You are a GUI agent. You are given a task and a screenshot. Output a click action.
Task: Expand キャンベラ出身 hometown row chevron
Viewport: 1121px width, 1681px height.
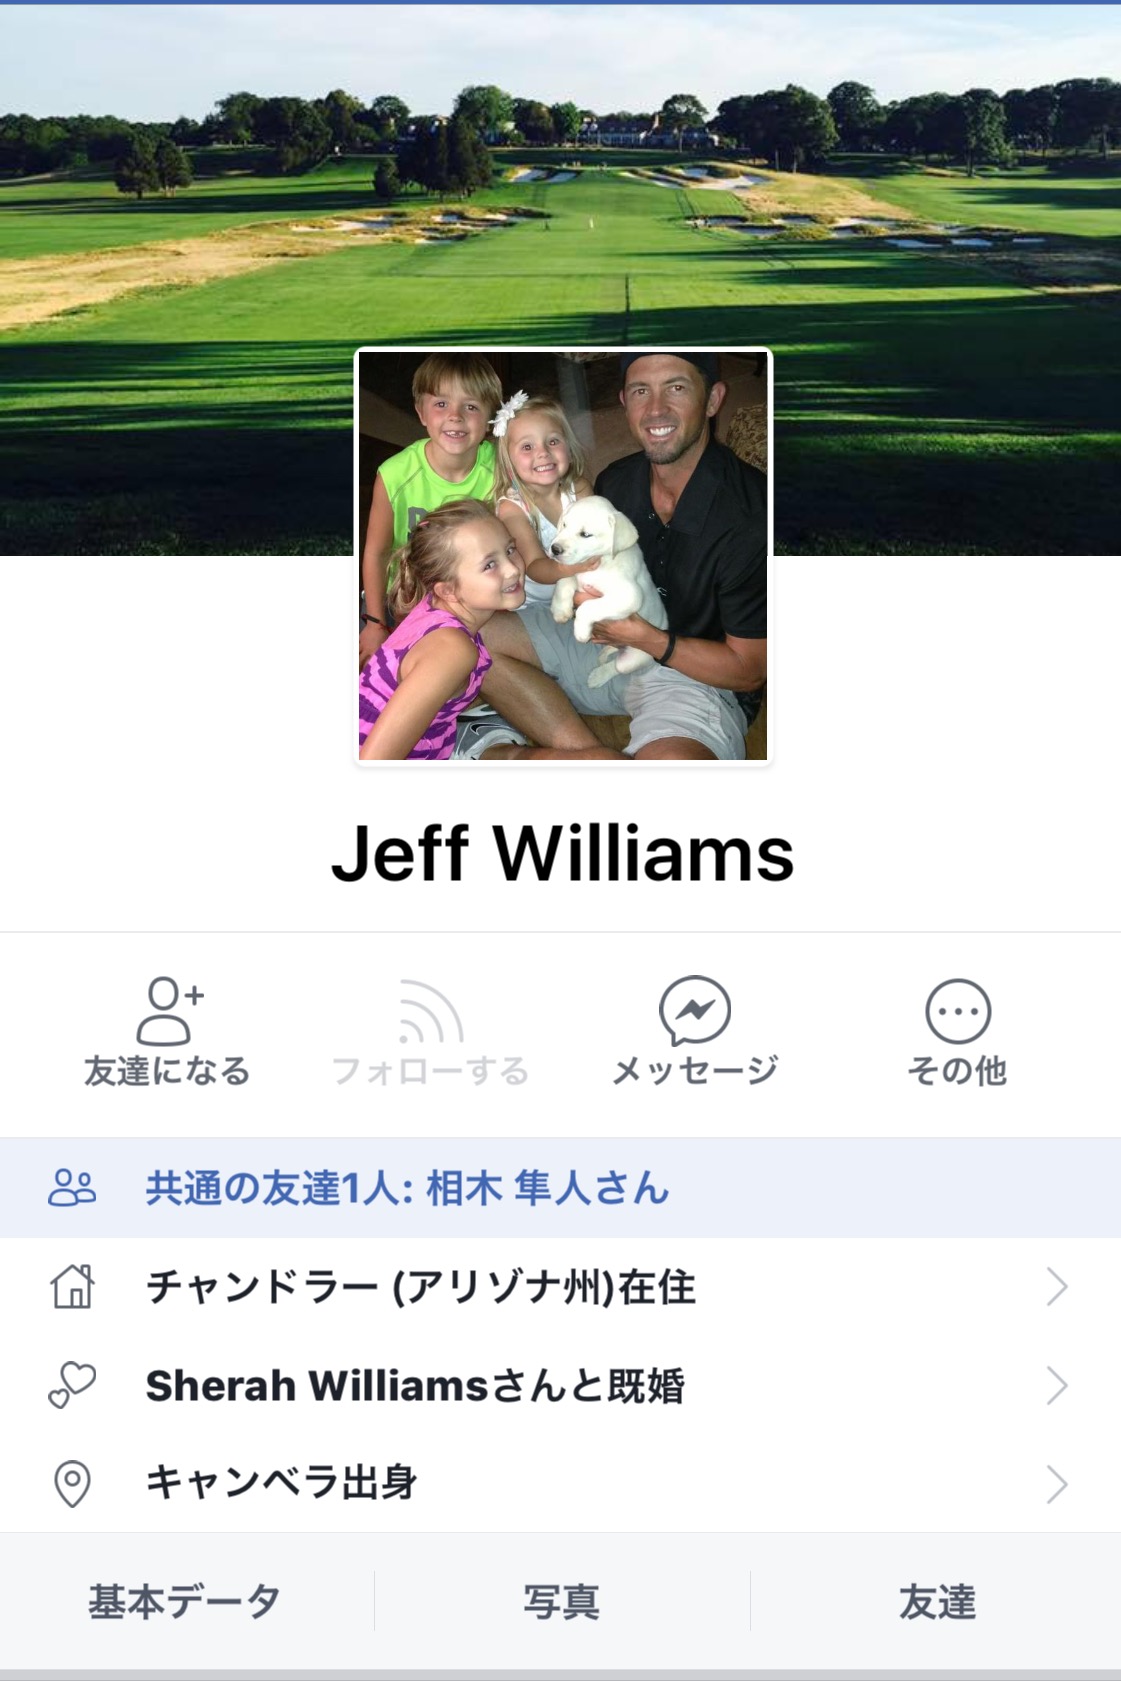point(1057,1484)
